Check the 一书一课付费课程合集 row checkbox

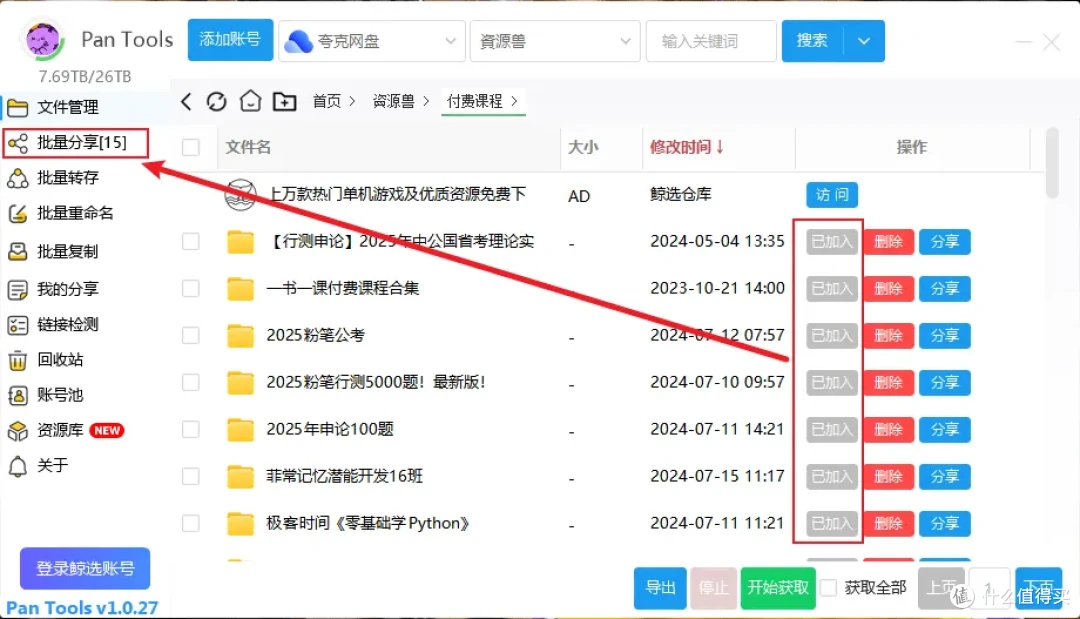191,288
